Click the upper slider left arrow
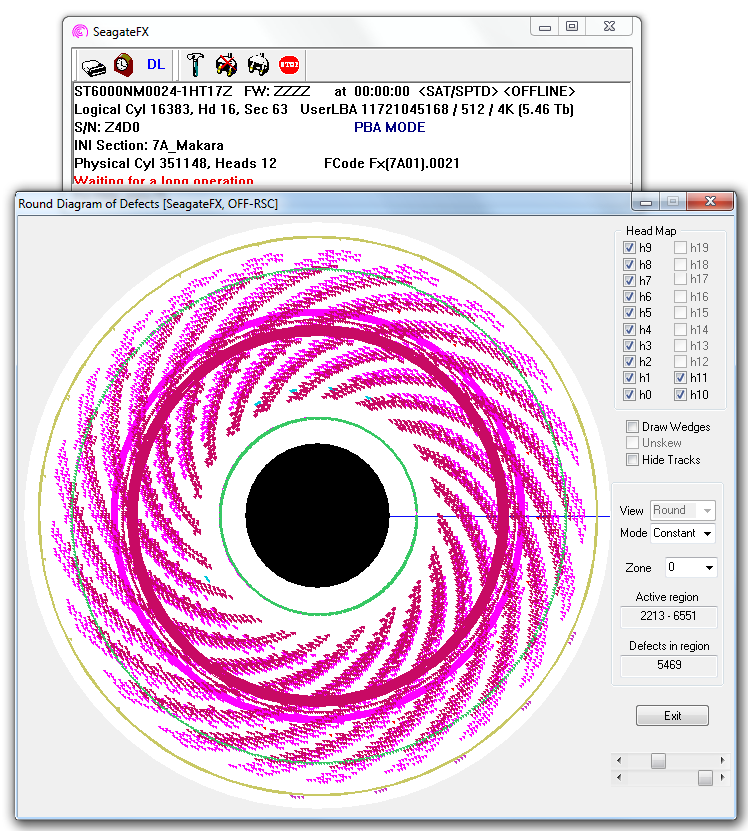This screenshot has height=831, width=748. (x=619, y=761)
